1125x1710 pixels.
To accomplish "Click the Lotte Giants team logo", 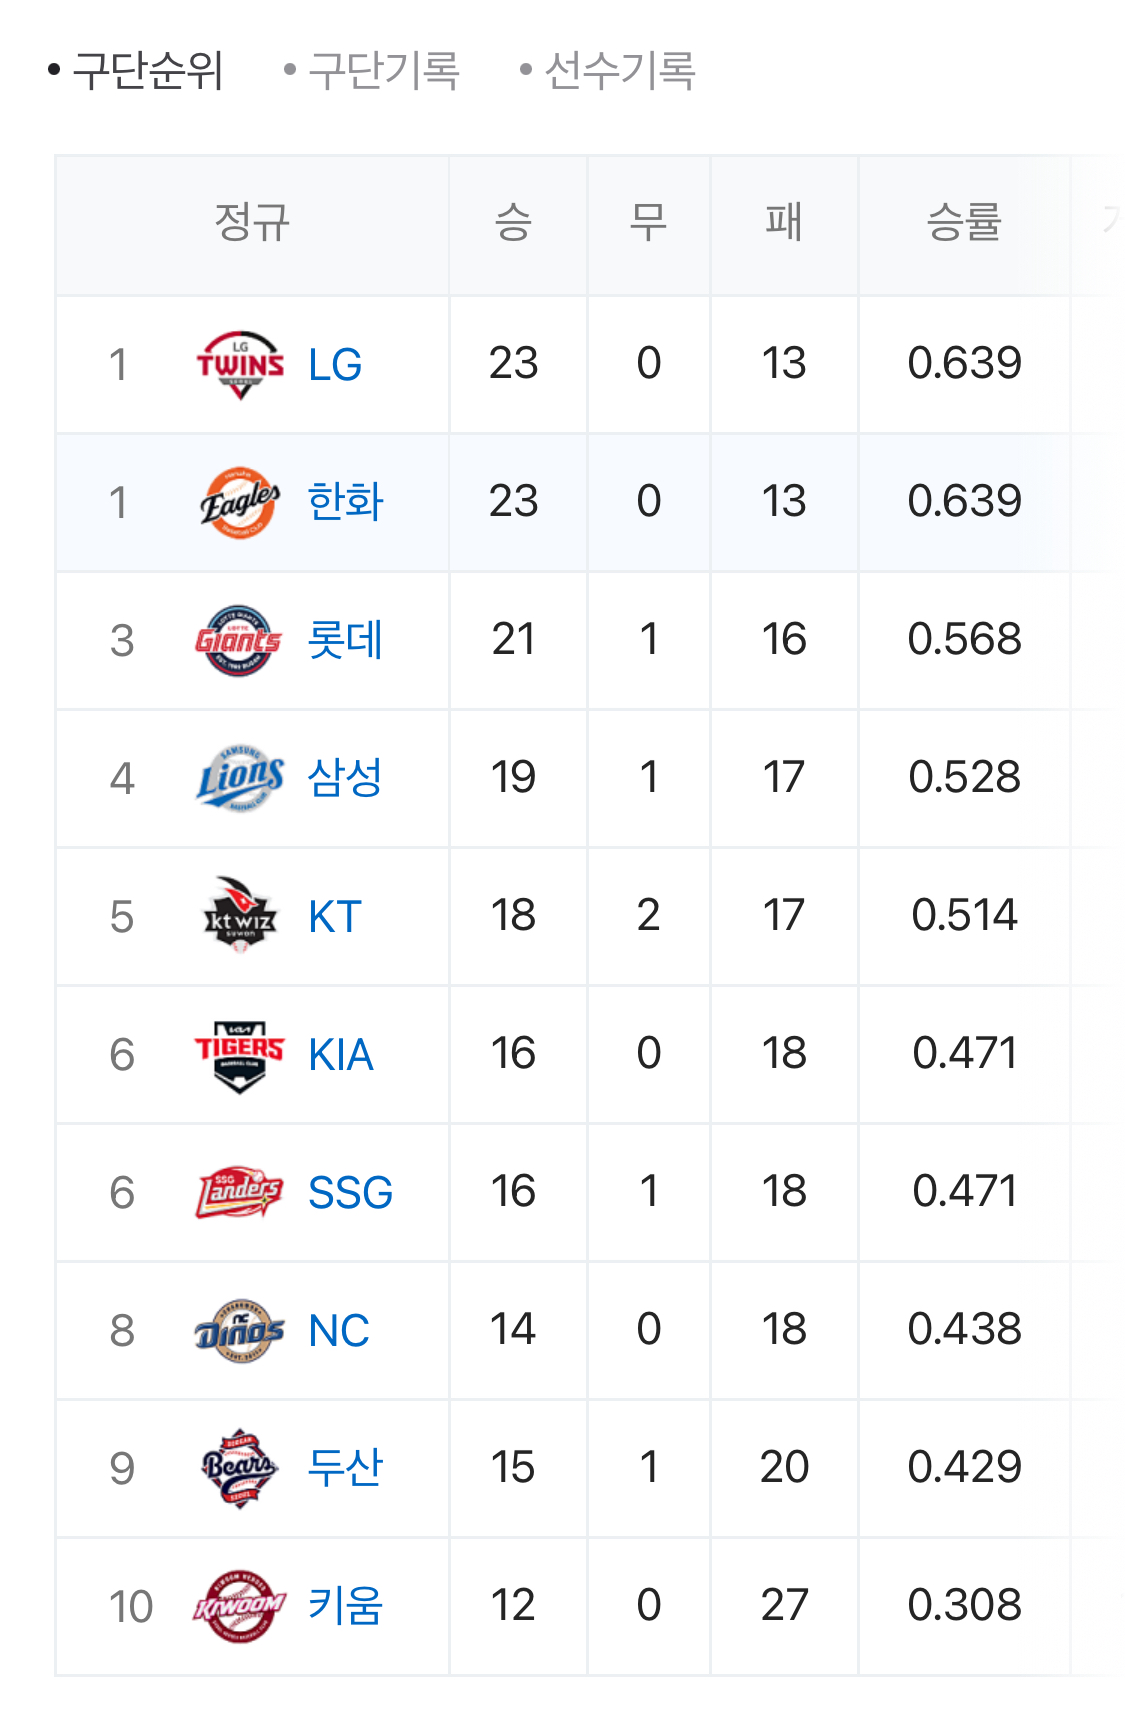I will [240, 641].
